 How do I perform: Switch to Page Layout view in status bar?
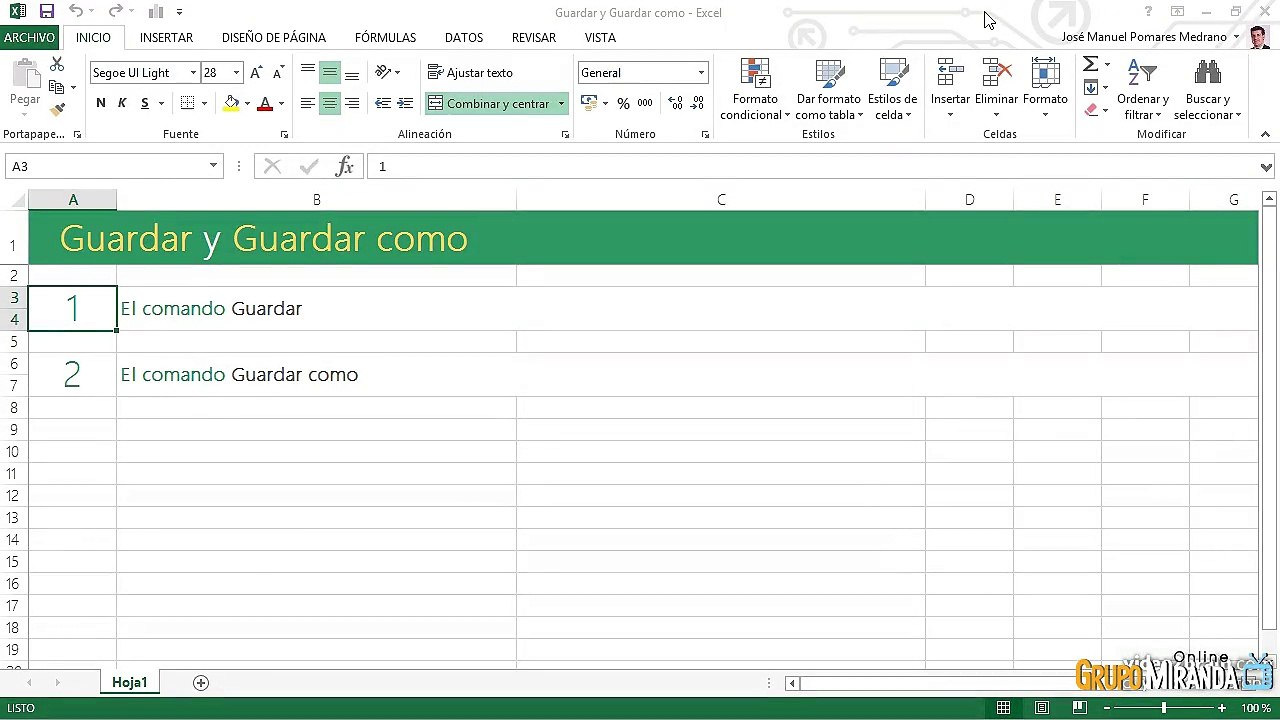[1041, 708]
